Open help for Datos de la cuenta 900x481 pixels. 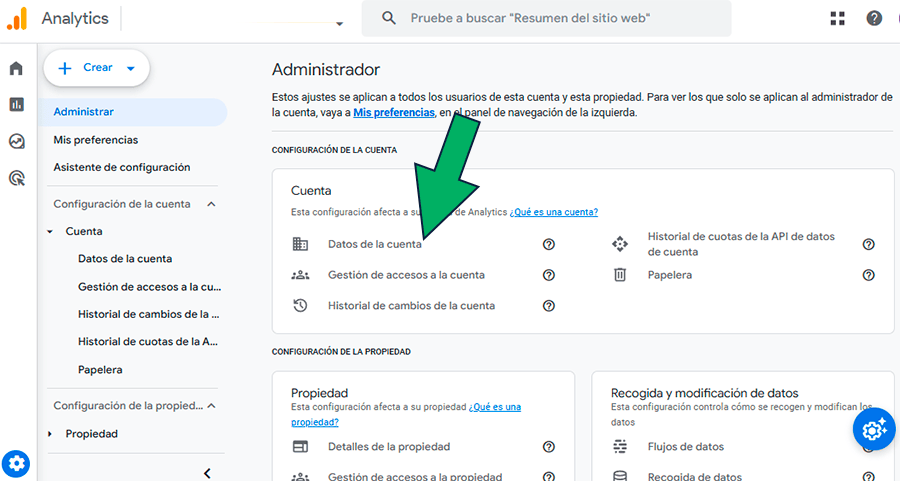pos(549,245)
